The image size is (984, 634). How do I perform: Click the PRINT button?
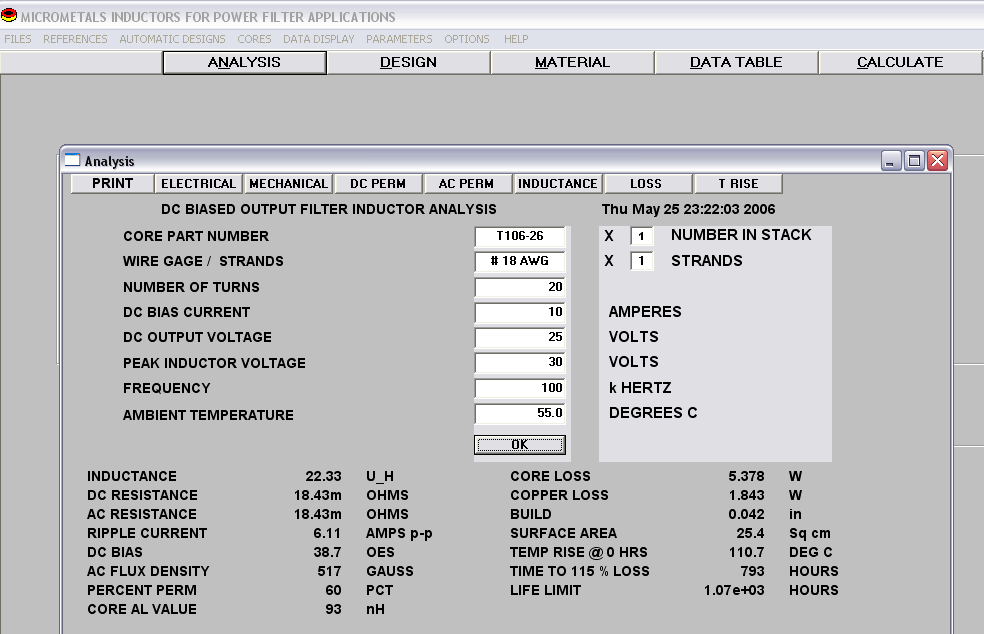point(112,183)
